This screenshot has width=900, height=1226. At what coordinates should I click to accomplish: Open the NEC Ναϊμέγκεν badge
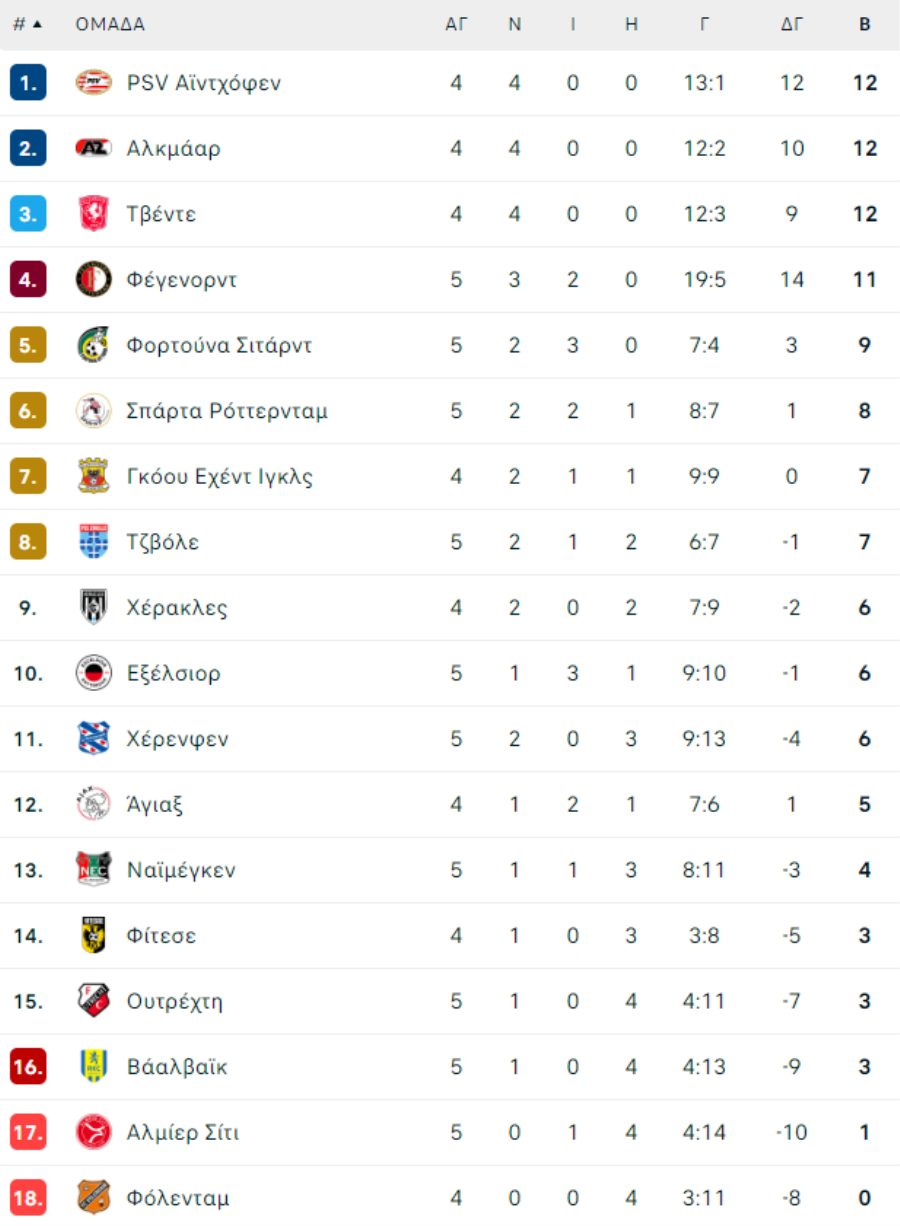pyautogui.click(x=94, y=870)
